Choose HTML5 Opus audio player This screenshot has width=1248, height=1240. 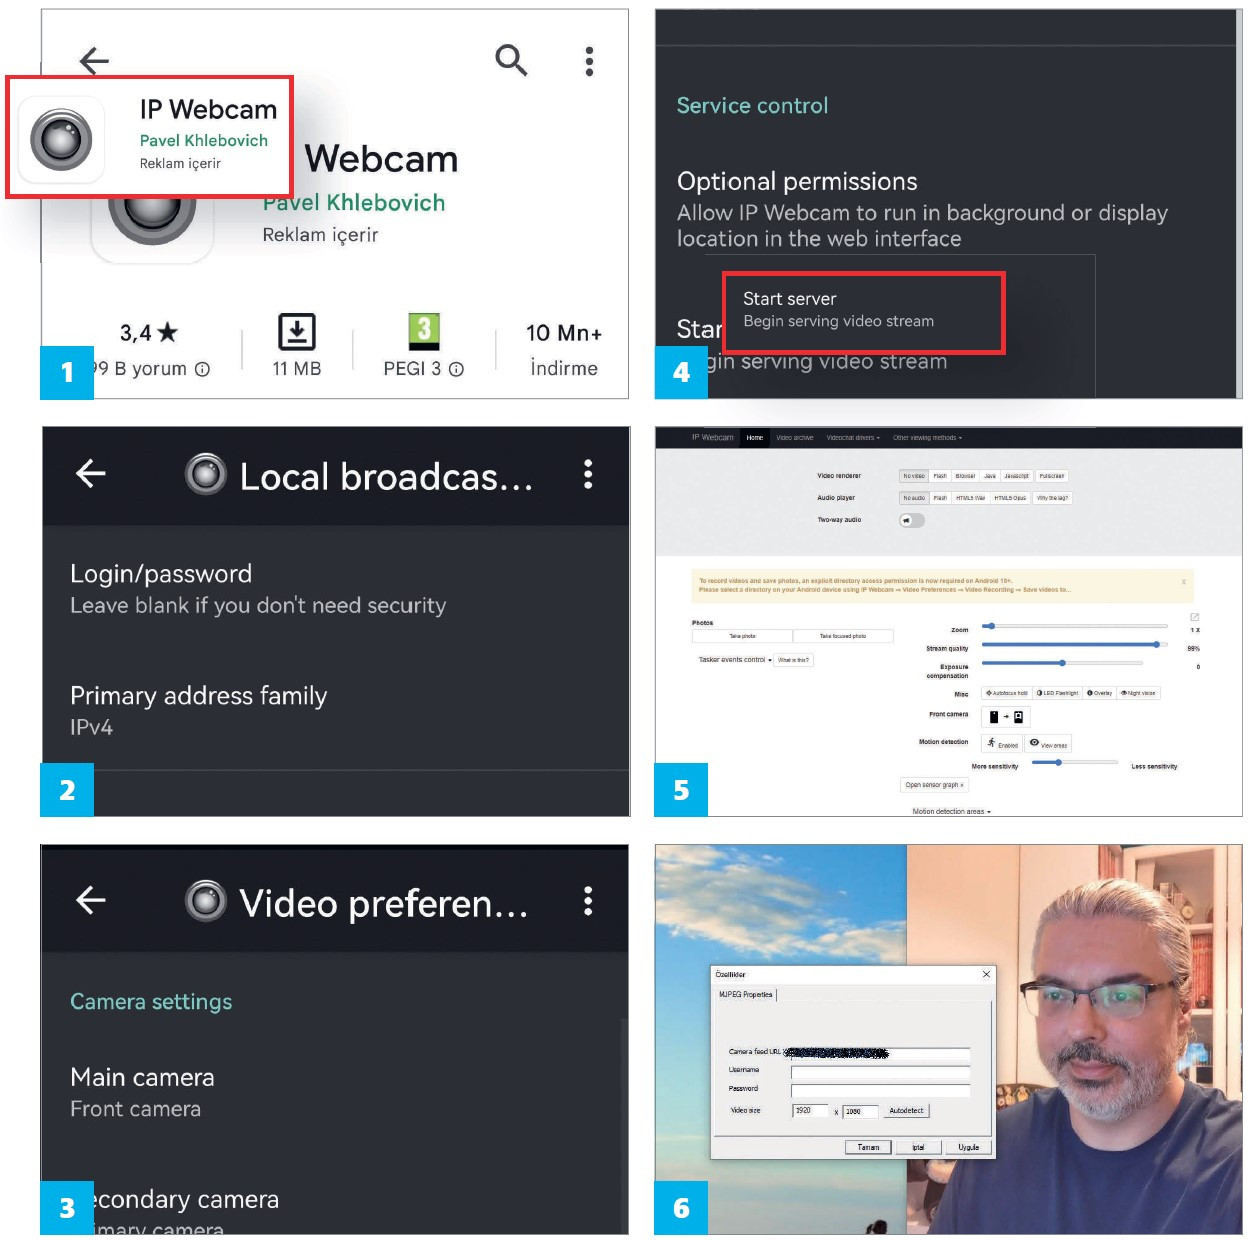click(1010, 498)
